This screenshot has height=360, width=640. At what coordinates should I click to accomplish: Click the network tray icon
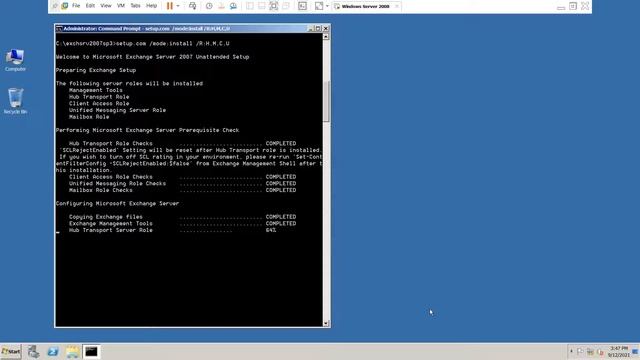(590, 351)
